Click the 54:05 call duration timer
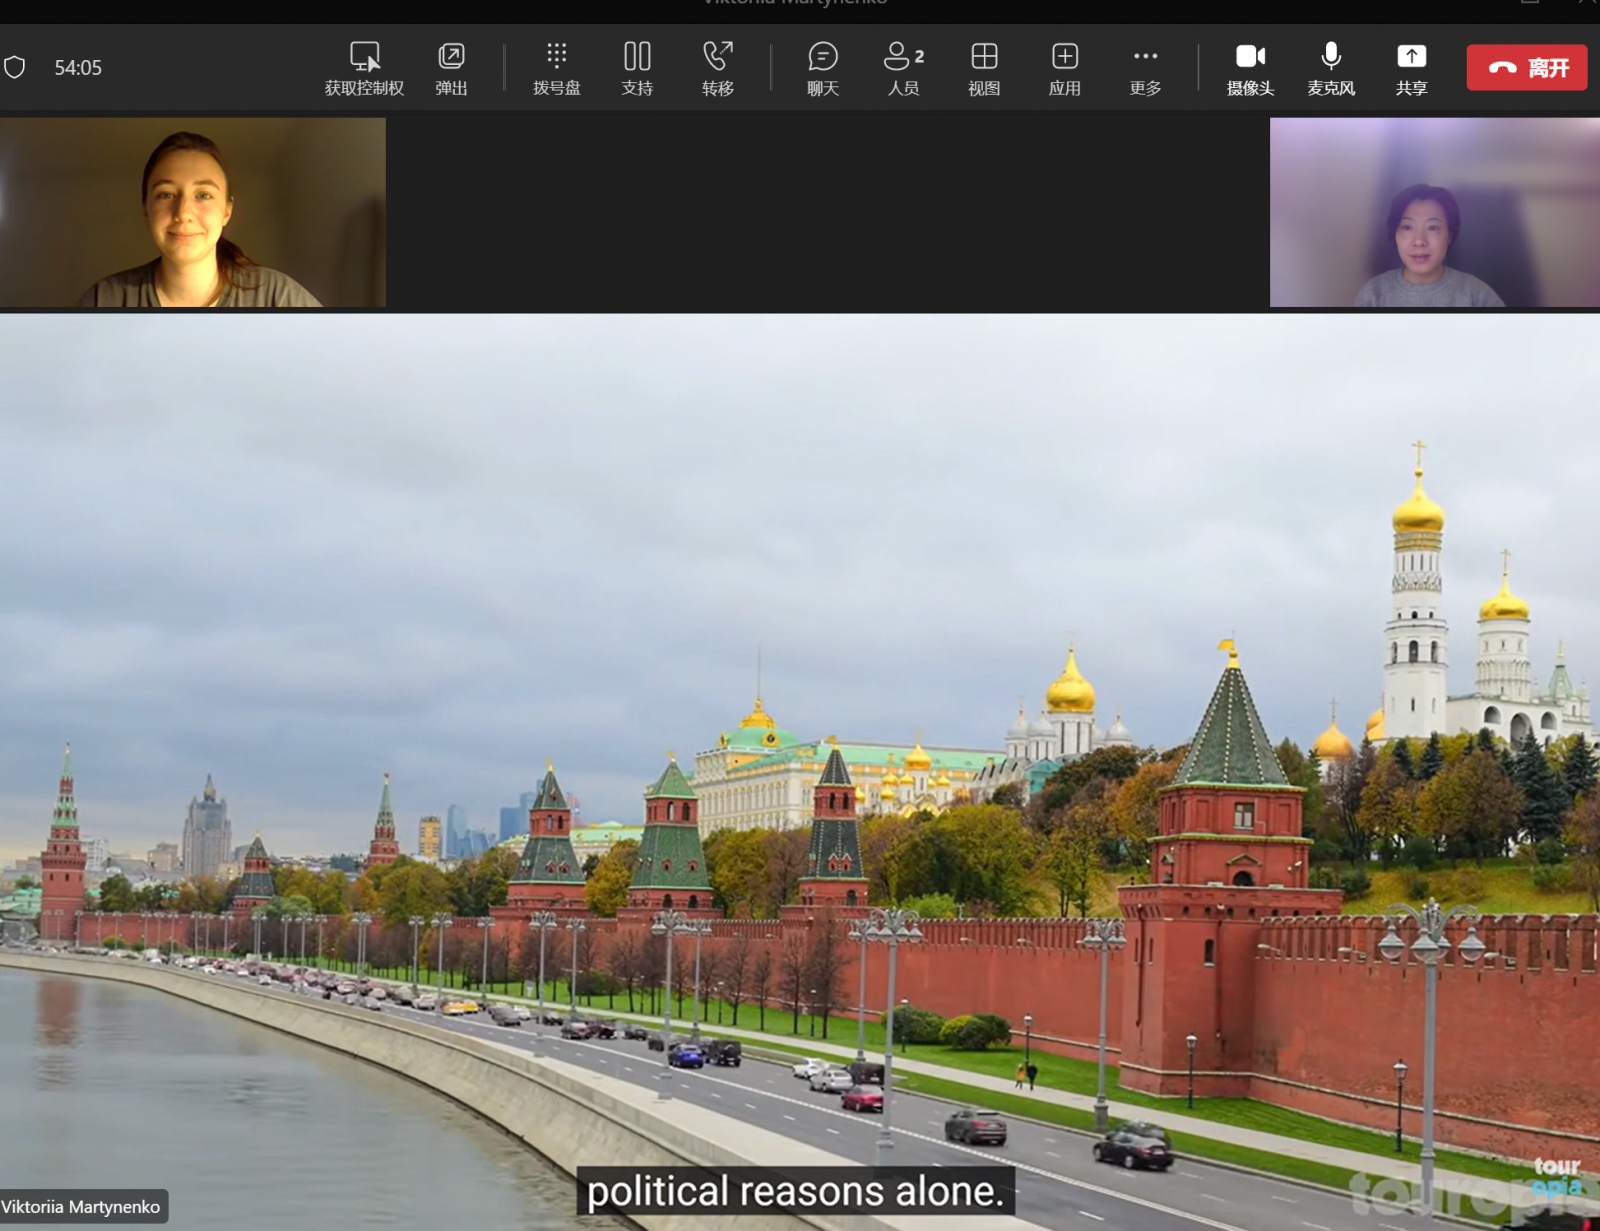The height and width of the screenshot is (1231, 1600). 78,68
